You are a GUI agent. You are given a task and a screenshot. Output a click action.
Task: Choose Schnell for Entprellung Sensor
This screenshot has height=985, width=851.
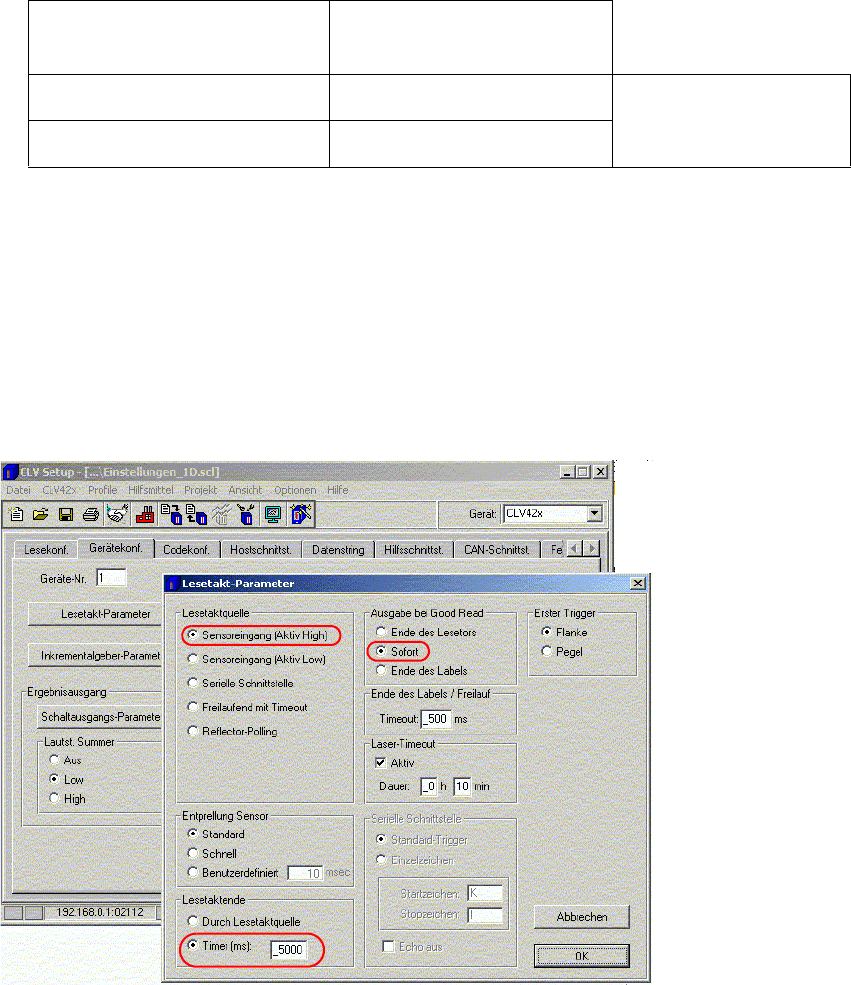point(193,853)
